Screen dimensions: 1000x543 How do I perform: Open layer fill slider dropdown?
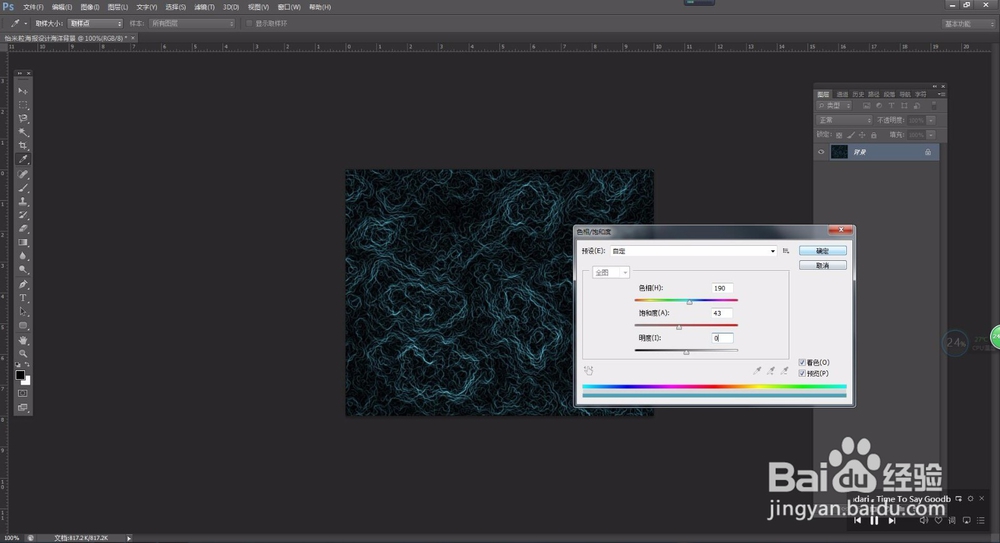click(931, 135)
